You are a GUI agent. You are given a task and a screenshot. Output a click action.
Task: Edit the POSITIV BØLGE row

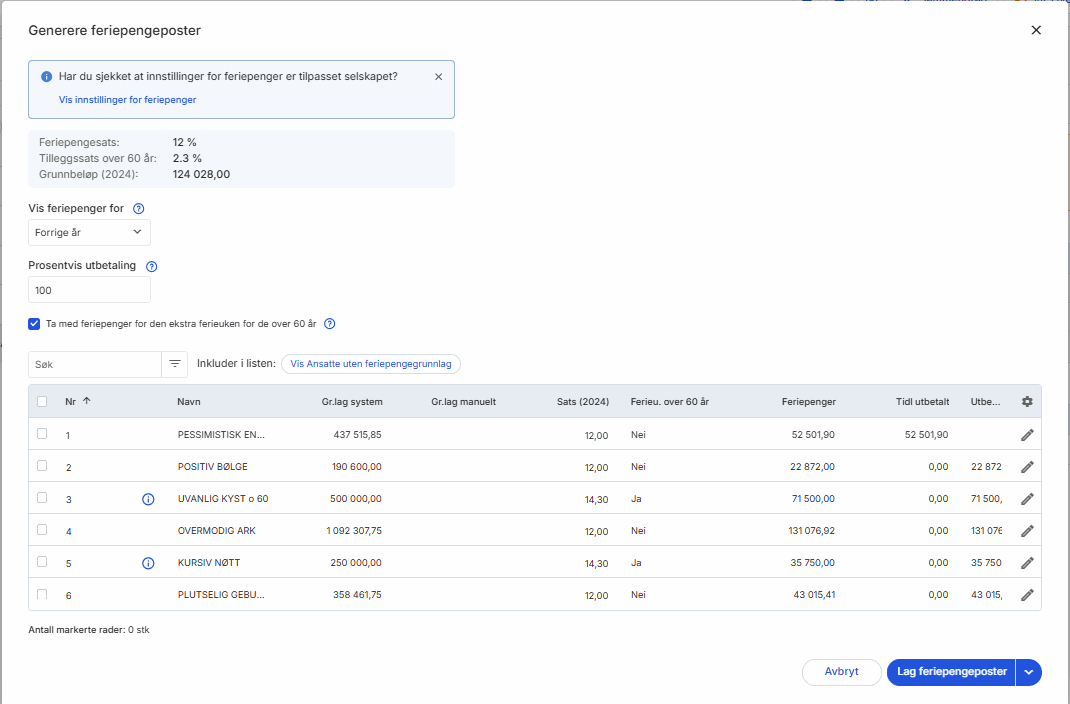tap(1027, 467)
